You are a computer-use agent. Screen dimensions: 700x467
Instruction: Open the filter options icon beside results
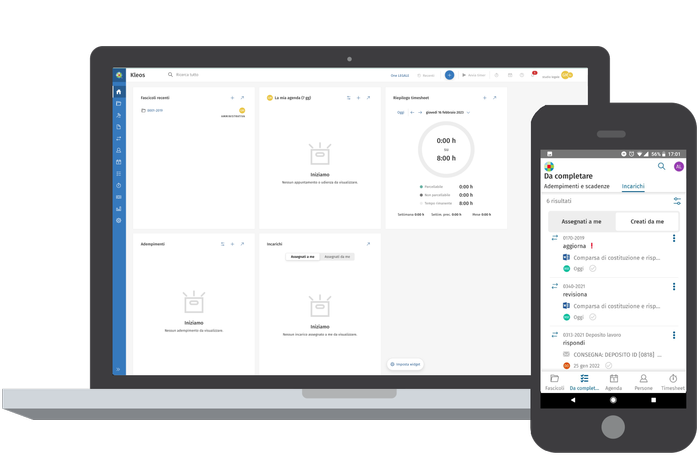[x=677, y=202]
